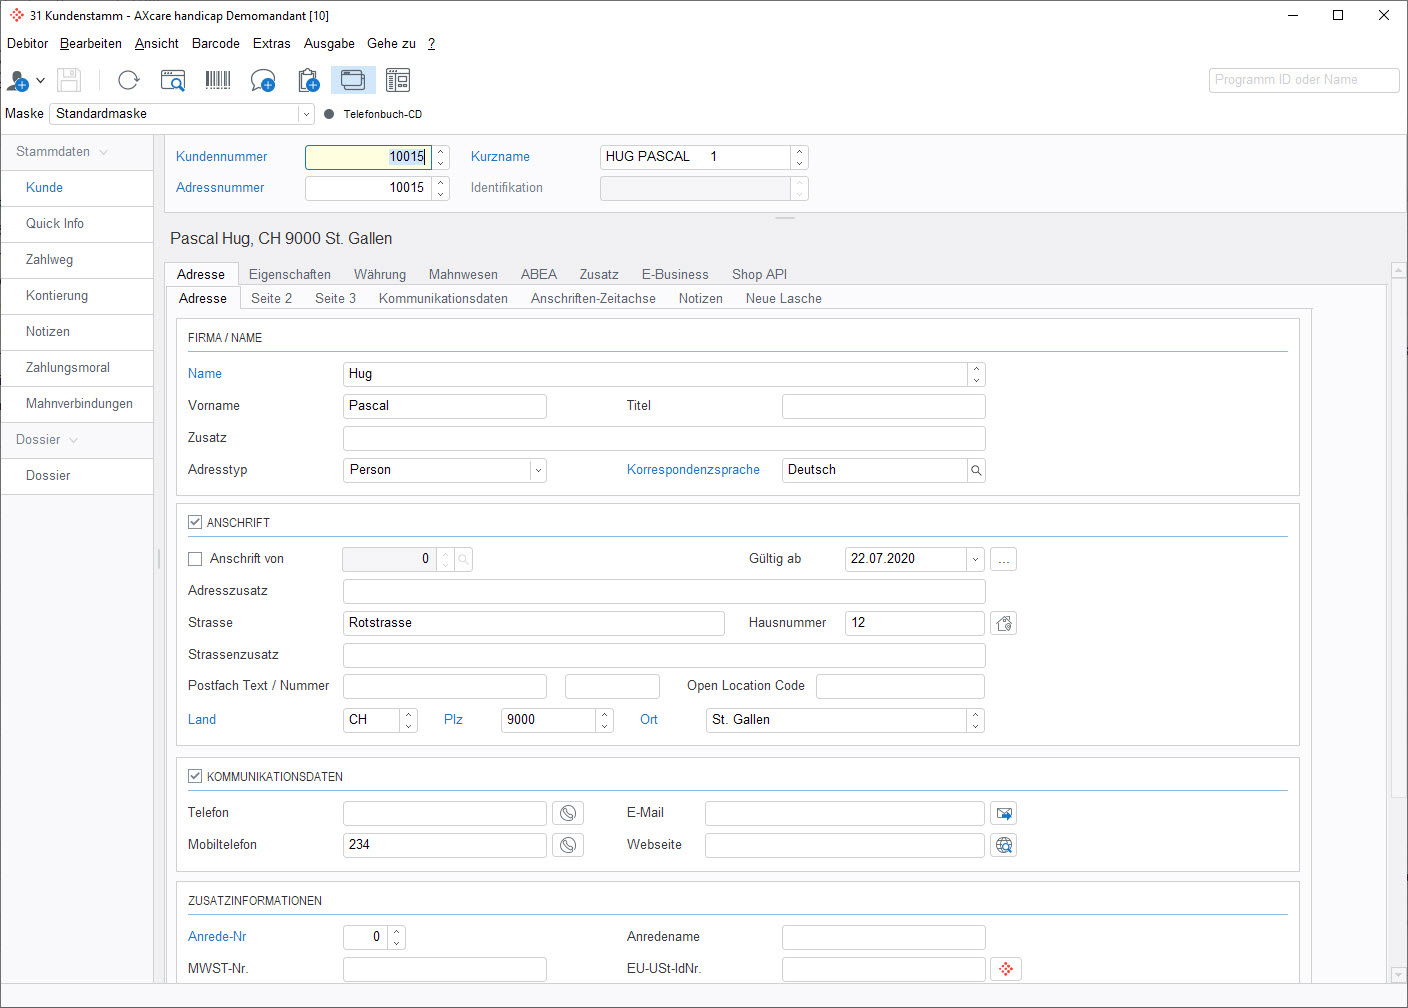The image size is (1408, 1008).
Task: Open Kontierung in the sidebar
Action: tap(77, 296)
